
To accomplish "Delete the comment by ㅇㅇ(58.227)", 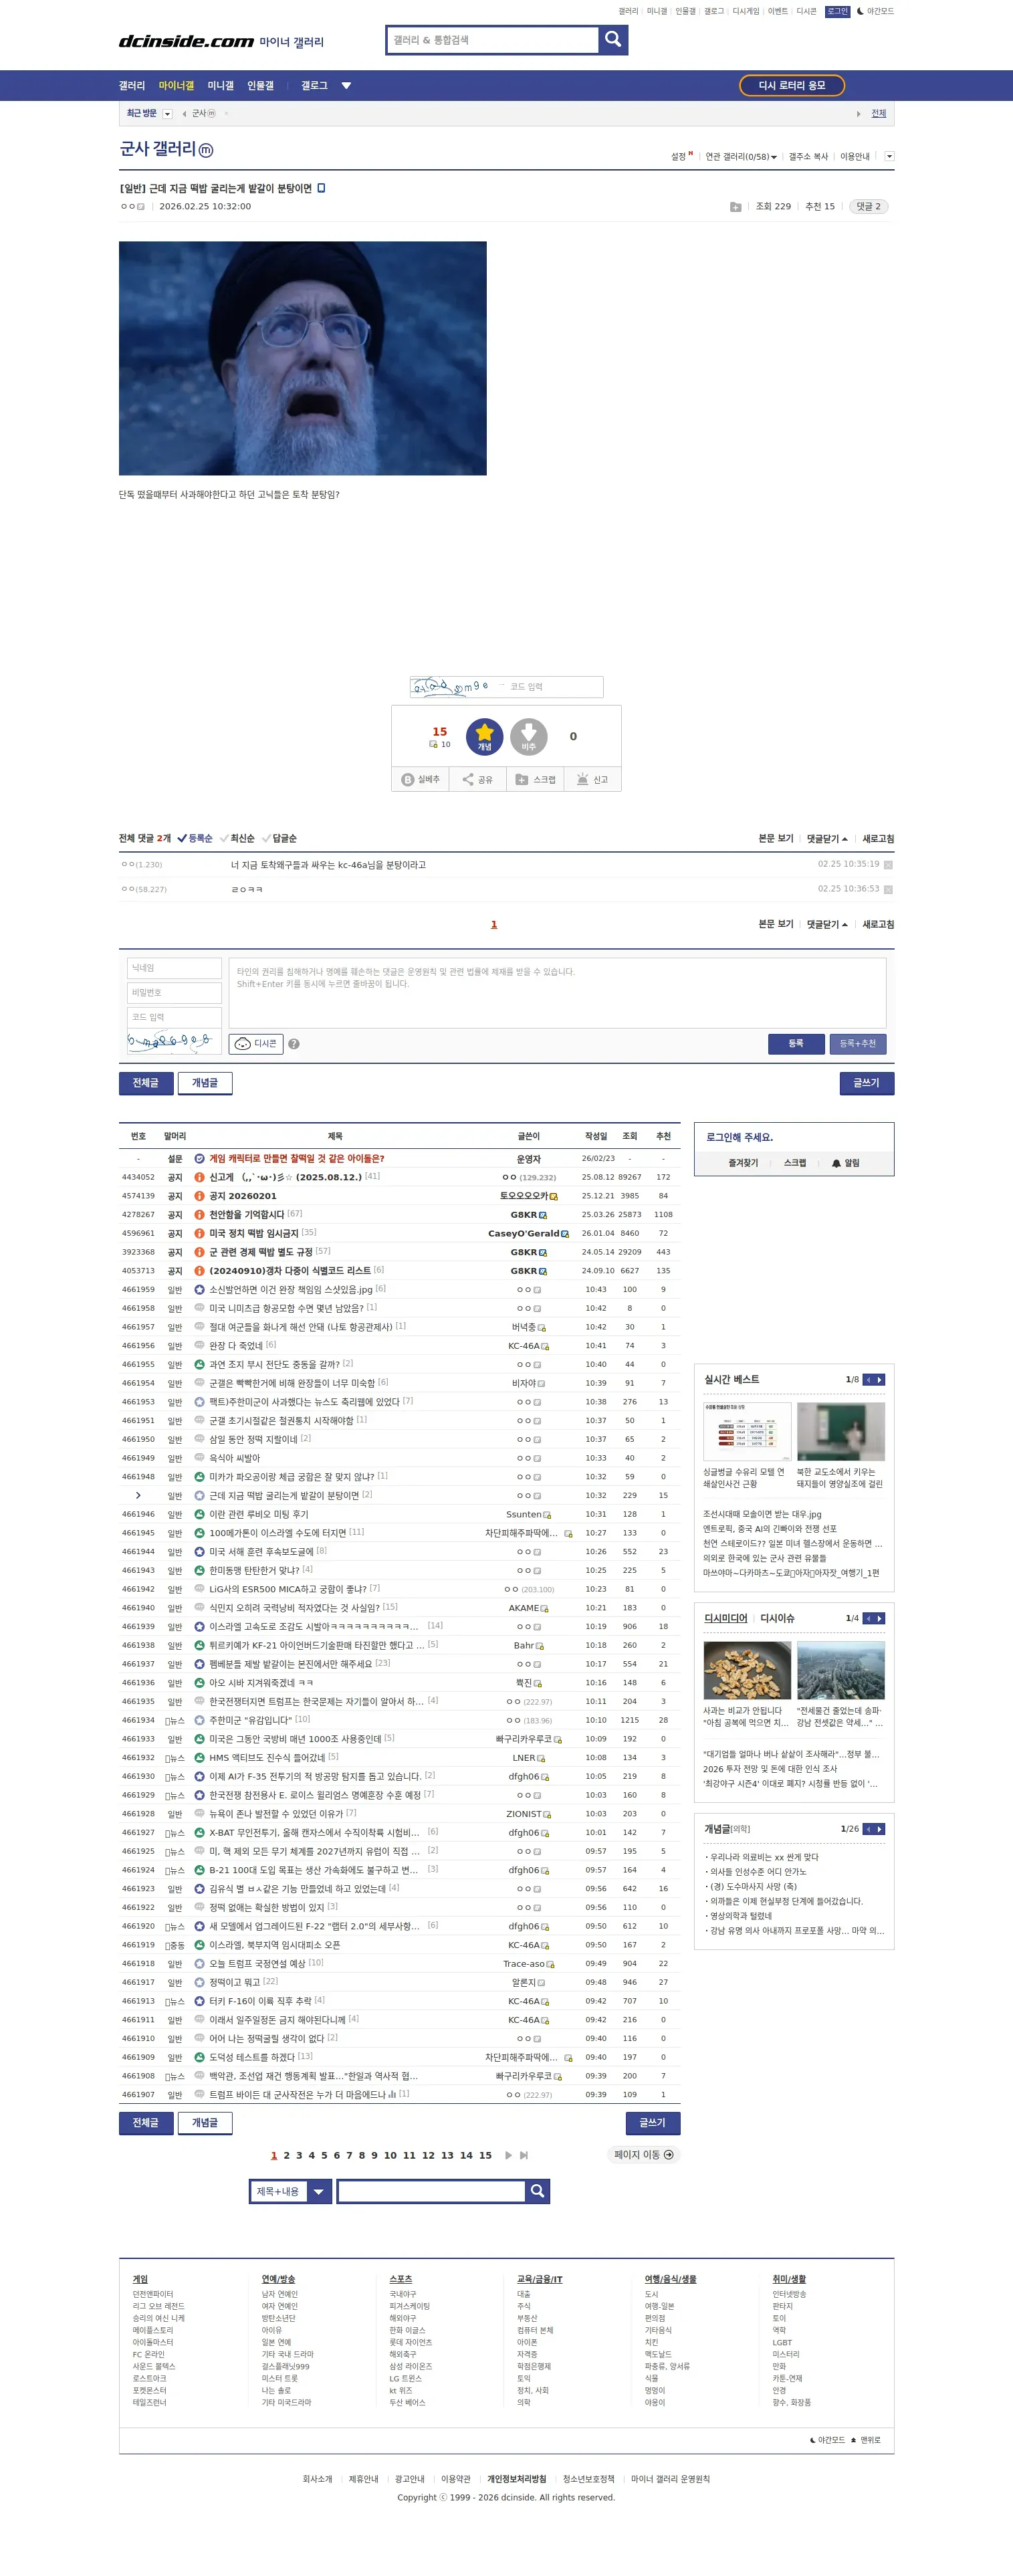I will (888, 889).
